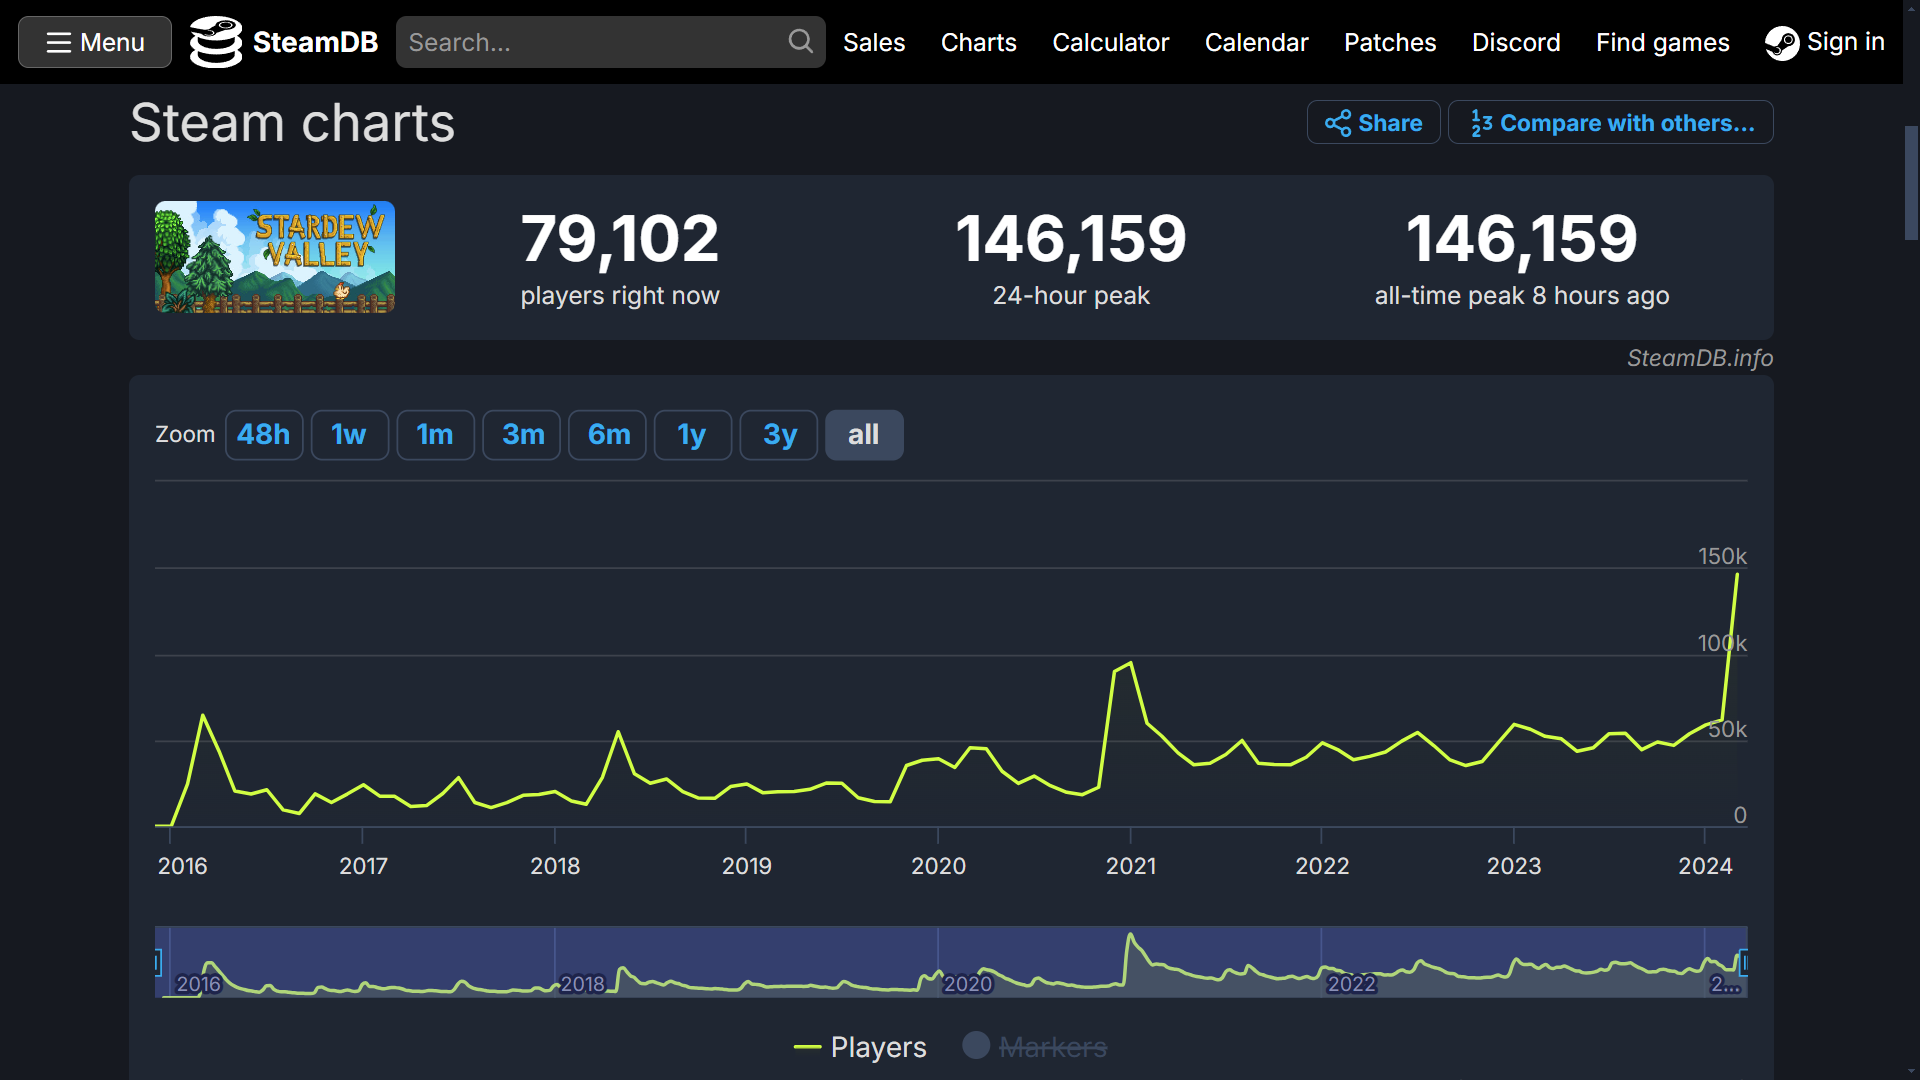Click the Search input field
1920x1080 pixels.
611,42
